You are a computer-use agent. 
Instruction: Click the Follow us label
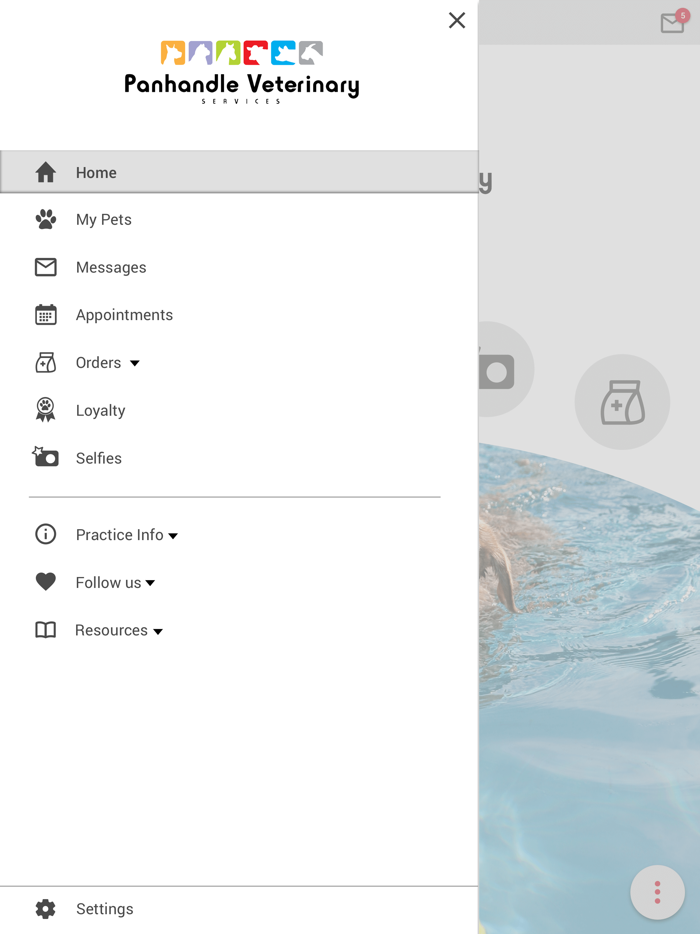pyautogui.click(x=108, y=582)
